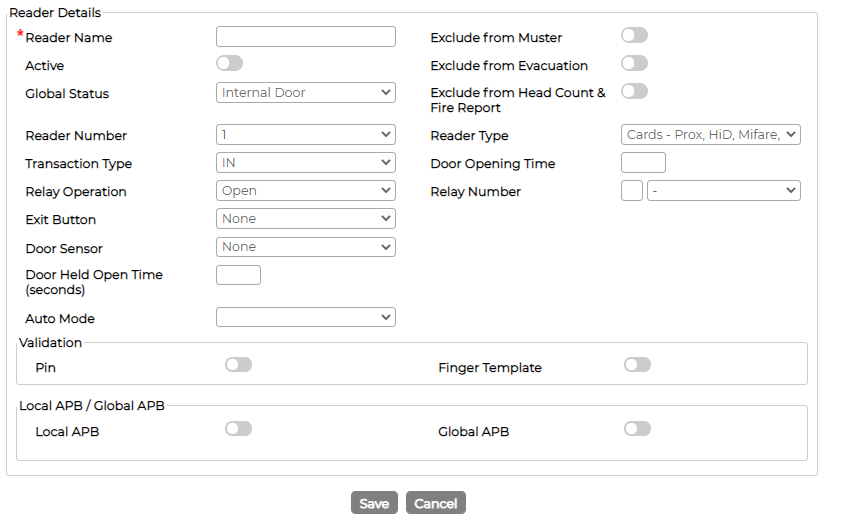844x521 pixels.
Task: Turn on Global APB toggle
Action: (x=638, y=429)
